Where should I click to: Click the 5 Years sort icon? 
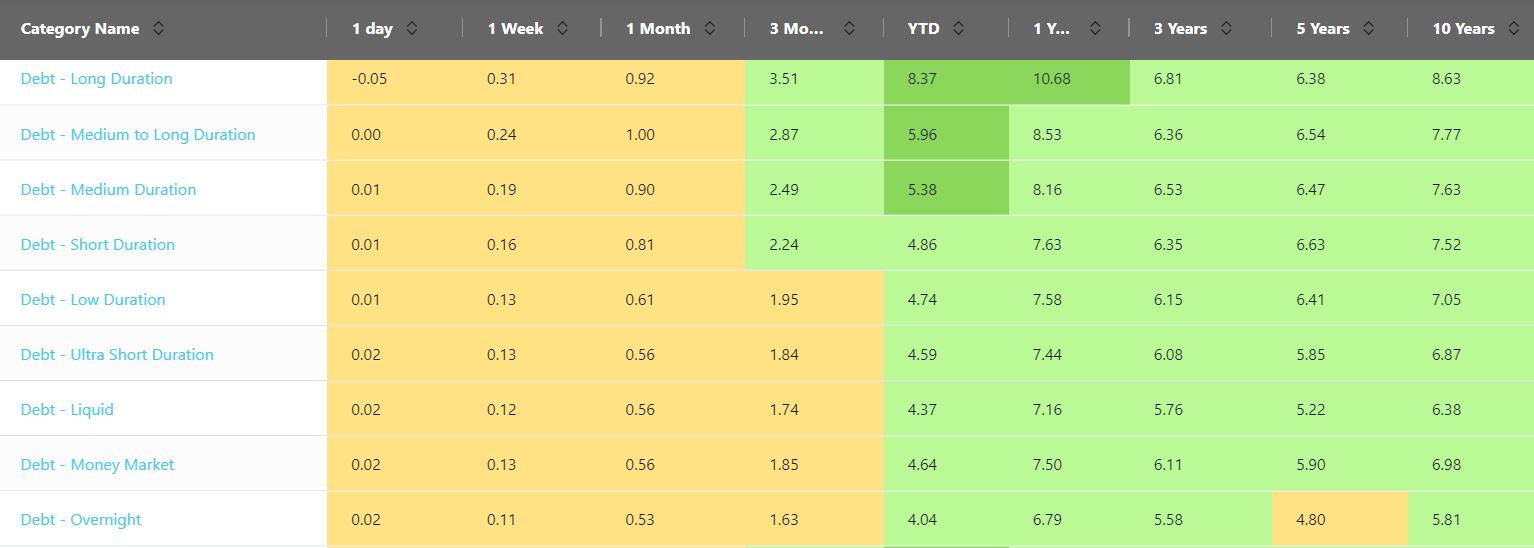tap(1369, 29)
